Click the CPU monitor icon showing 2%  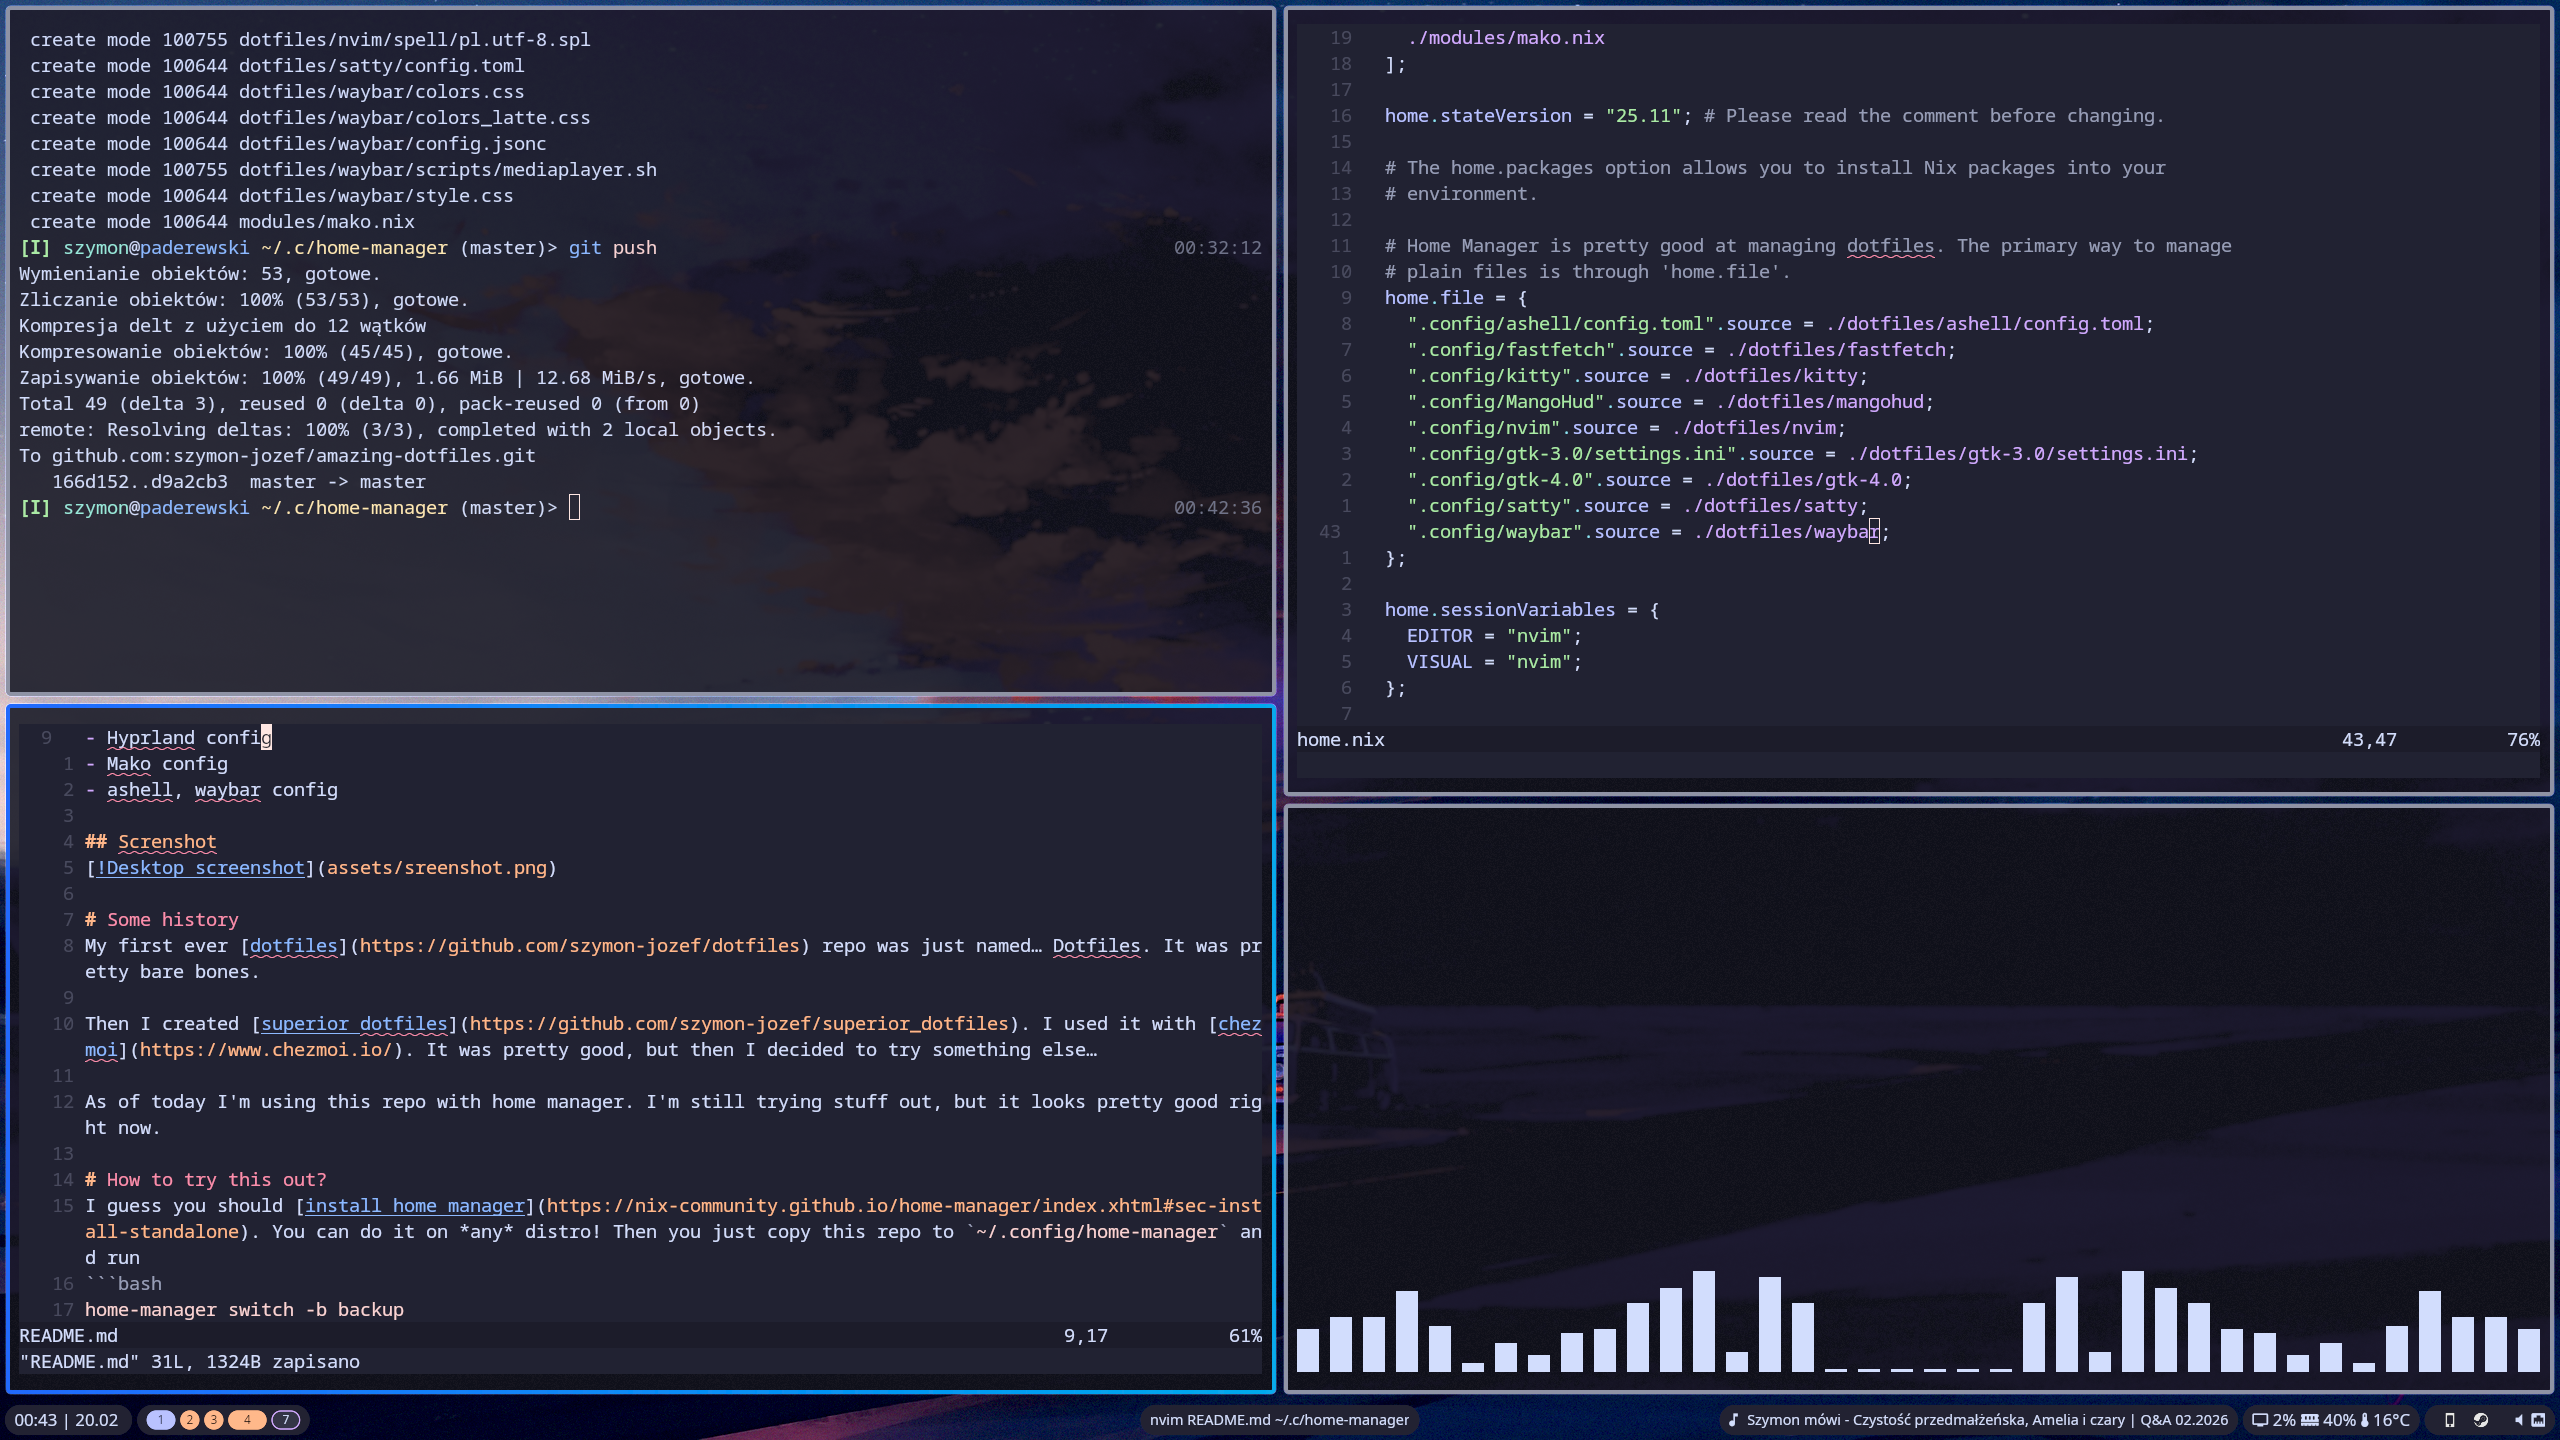[x=2259, y=1419]
